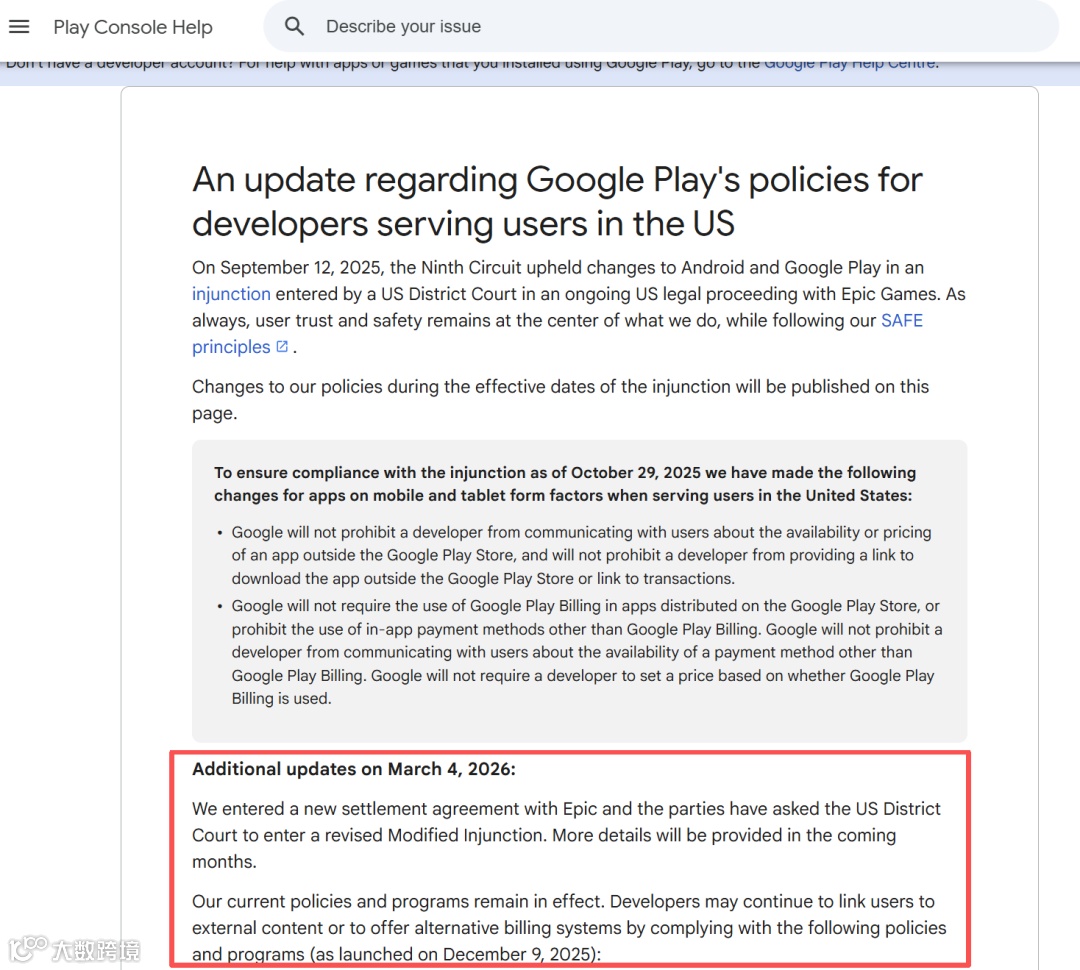This screenshot has height=970, width=1080.
Task: Open external link icon after principles
Action: pyautogui.click(x=282, y=347)
